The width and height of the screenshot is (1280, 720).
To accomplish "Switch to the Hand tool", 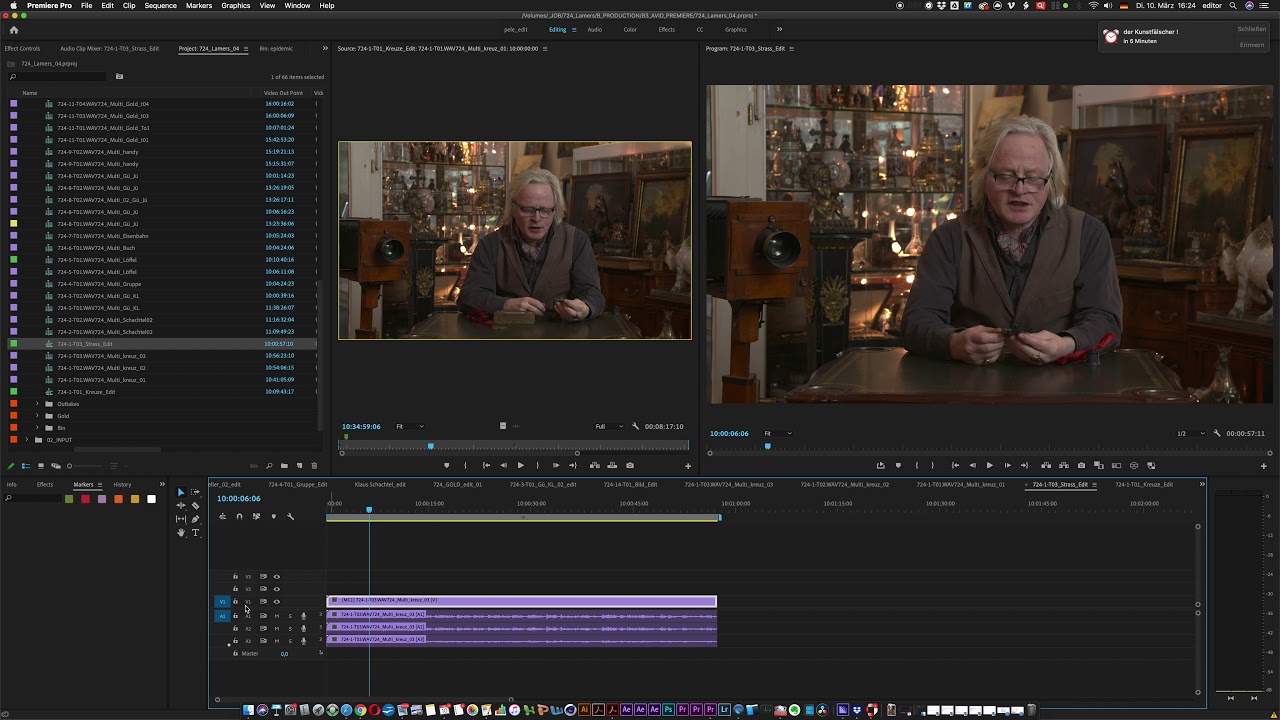I will (181, 533).
